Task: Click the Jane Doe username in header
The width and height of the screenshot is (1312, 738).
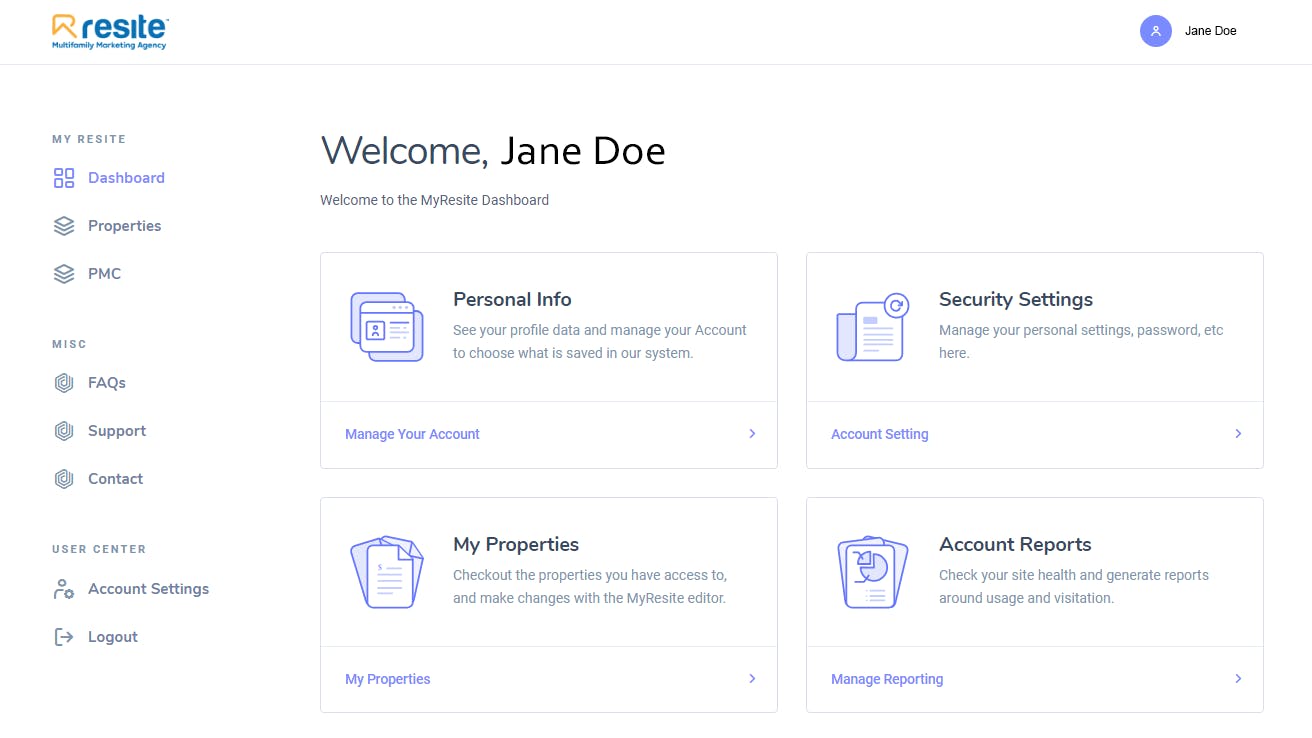Action: tap(1210, 31)
